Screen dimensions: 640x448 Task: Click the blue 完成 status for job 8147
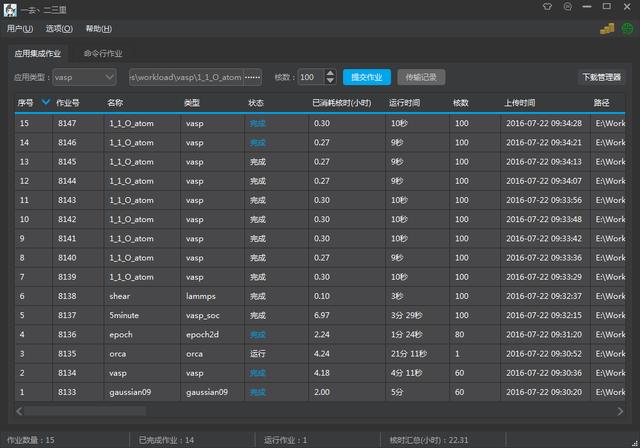258,123
